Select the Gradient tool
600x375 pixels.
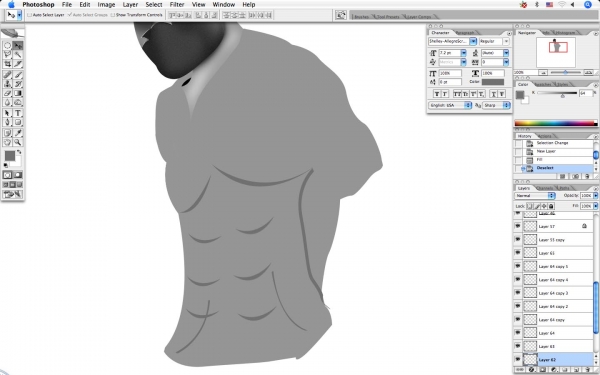(x=18, y=93)
